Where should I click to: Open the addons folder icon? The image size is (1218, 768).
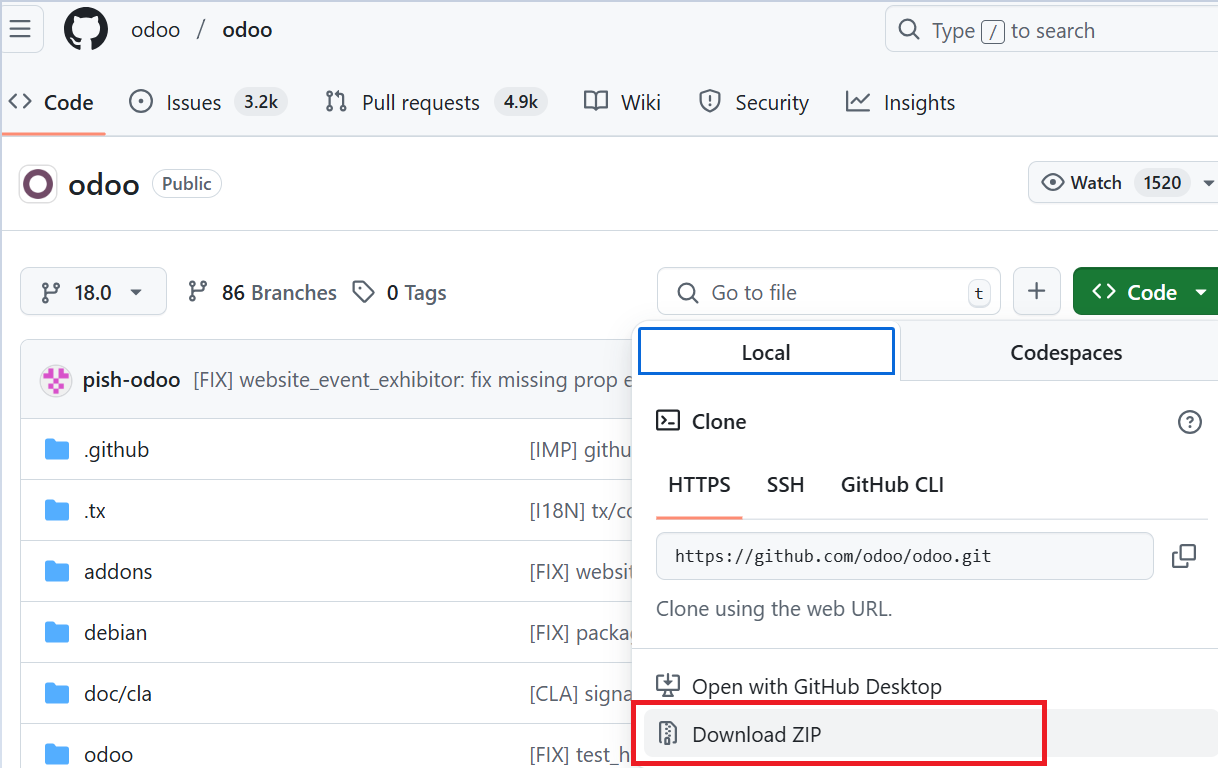click(57, 572)
